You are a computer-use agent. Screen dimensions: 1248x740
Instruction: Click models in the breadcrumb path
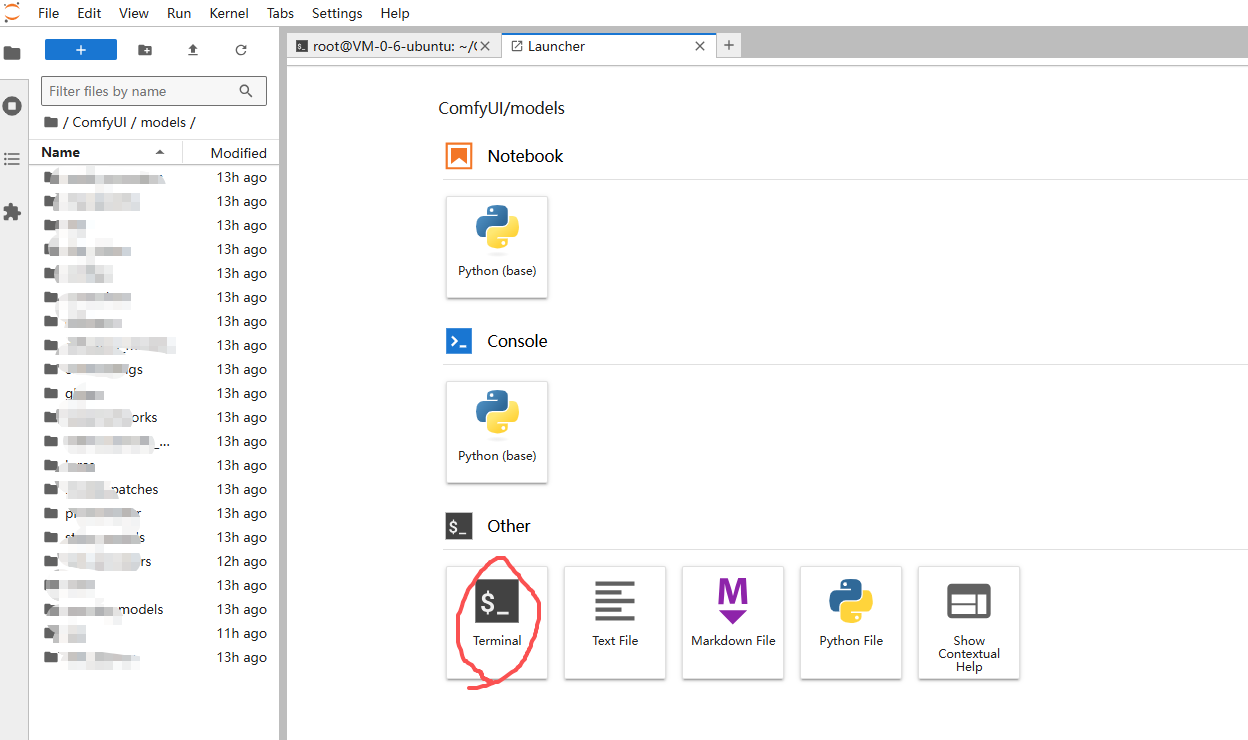(x=163, y=122)
